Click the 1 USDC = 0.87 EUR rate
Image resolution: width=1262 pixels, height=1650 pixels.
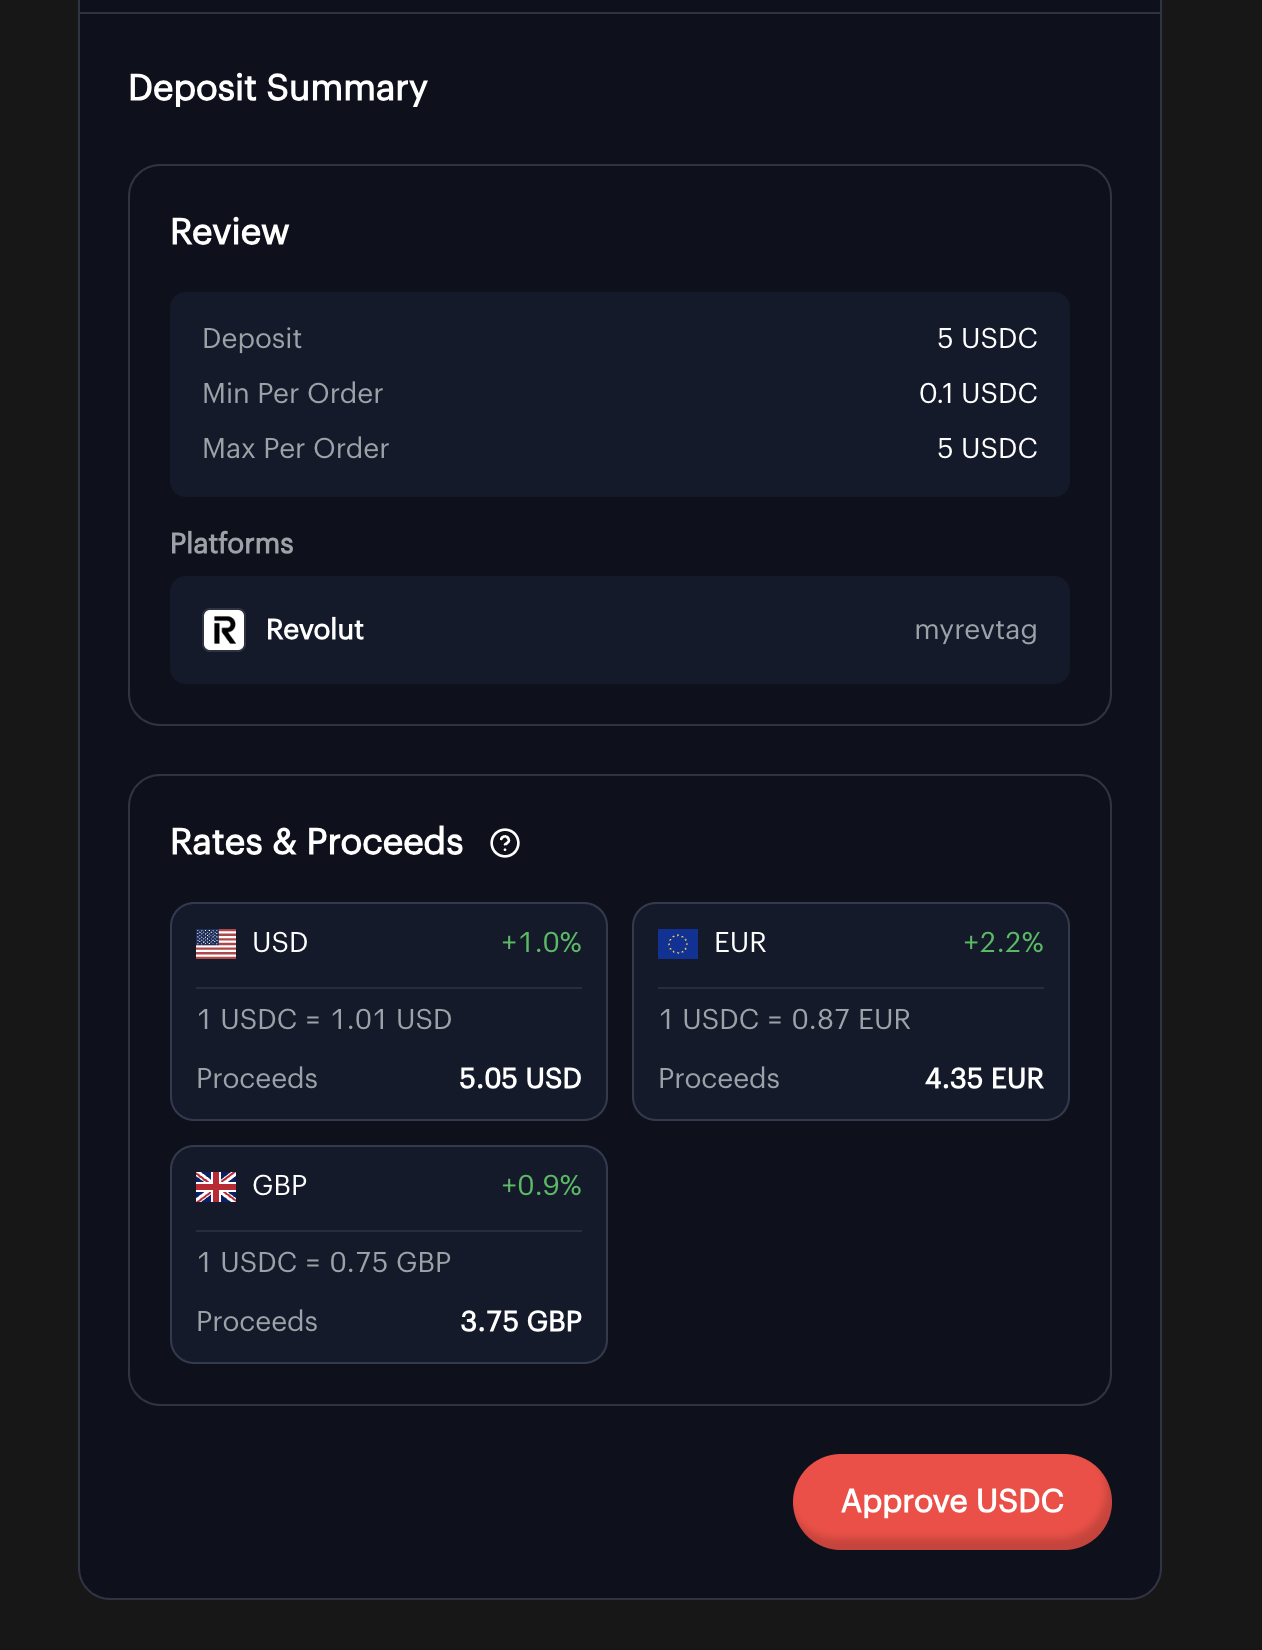tap(785, 1019)
